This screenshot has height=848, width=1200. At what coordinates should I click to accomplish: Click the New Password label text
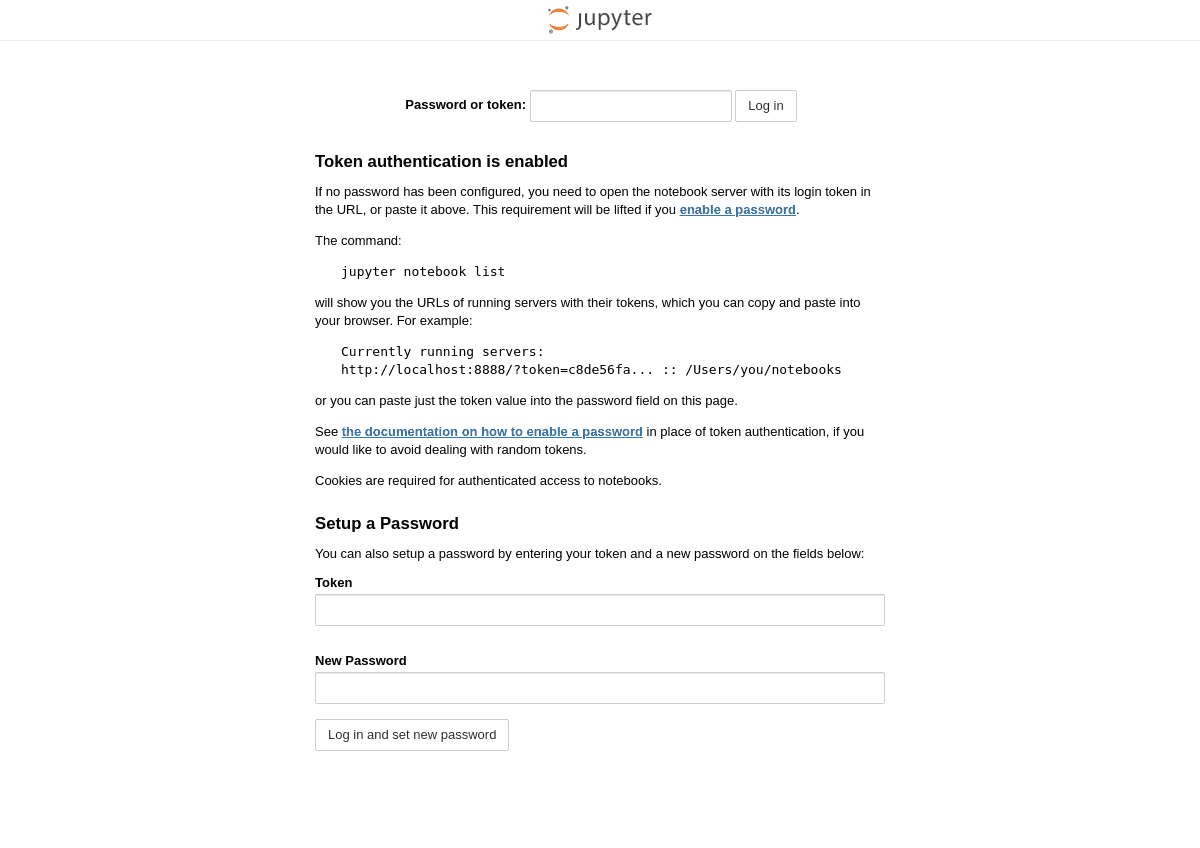click(361, 661)
